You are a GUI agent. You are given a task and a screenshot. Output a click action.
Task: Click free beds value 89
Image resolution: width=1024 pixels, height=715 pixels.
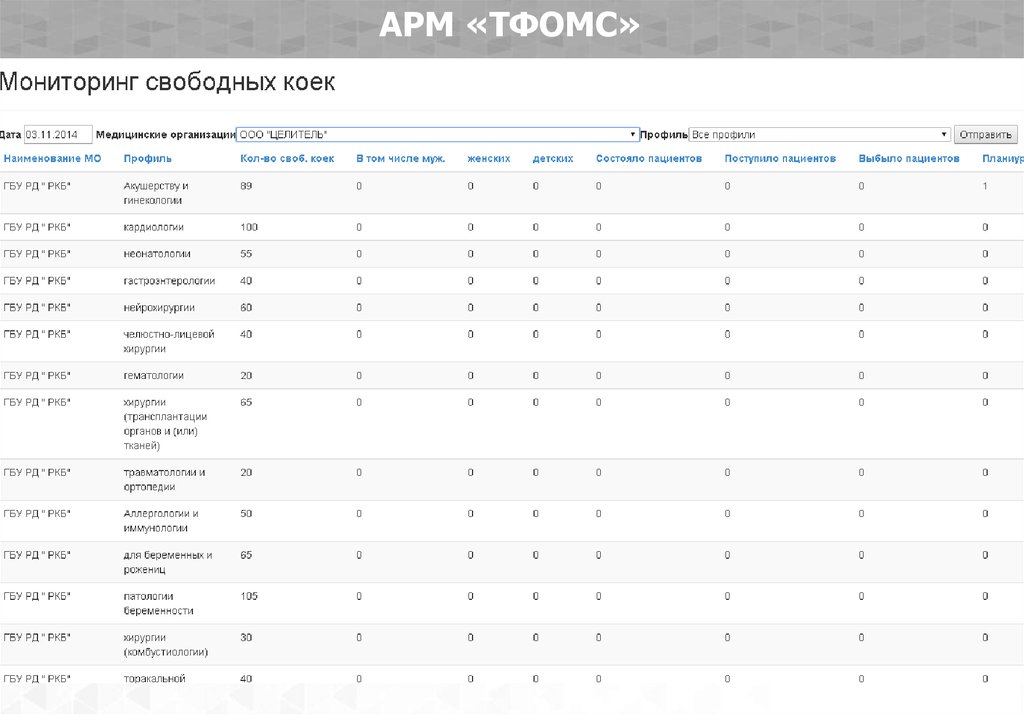pyautogui.click(x=246, y=186)
